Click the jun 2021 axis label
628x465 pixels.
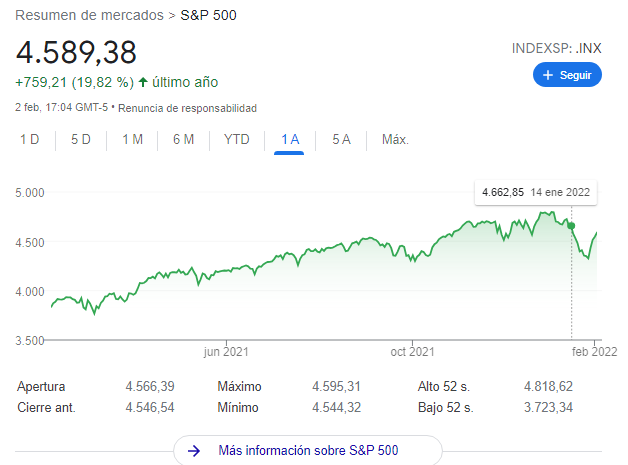[x=225, y=351]
